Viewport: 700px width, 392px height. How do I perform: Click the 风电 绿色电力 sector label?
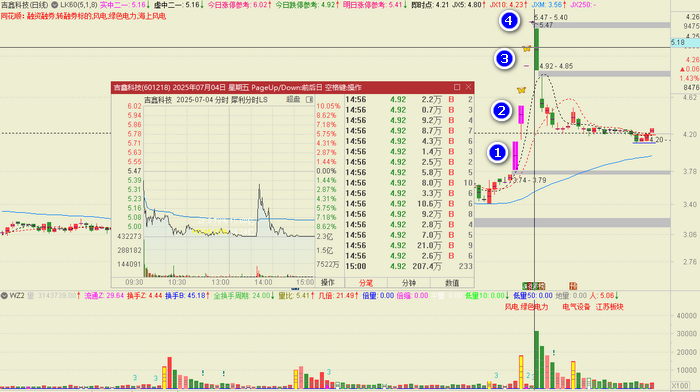pyautogui.click(x=526, y=307)
